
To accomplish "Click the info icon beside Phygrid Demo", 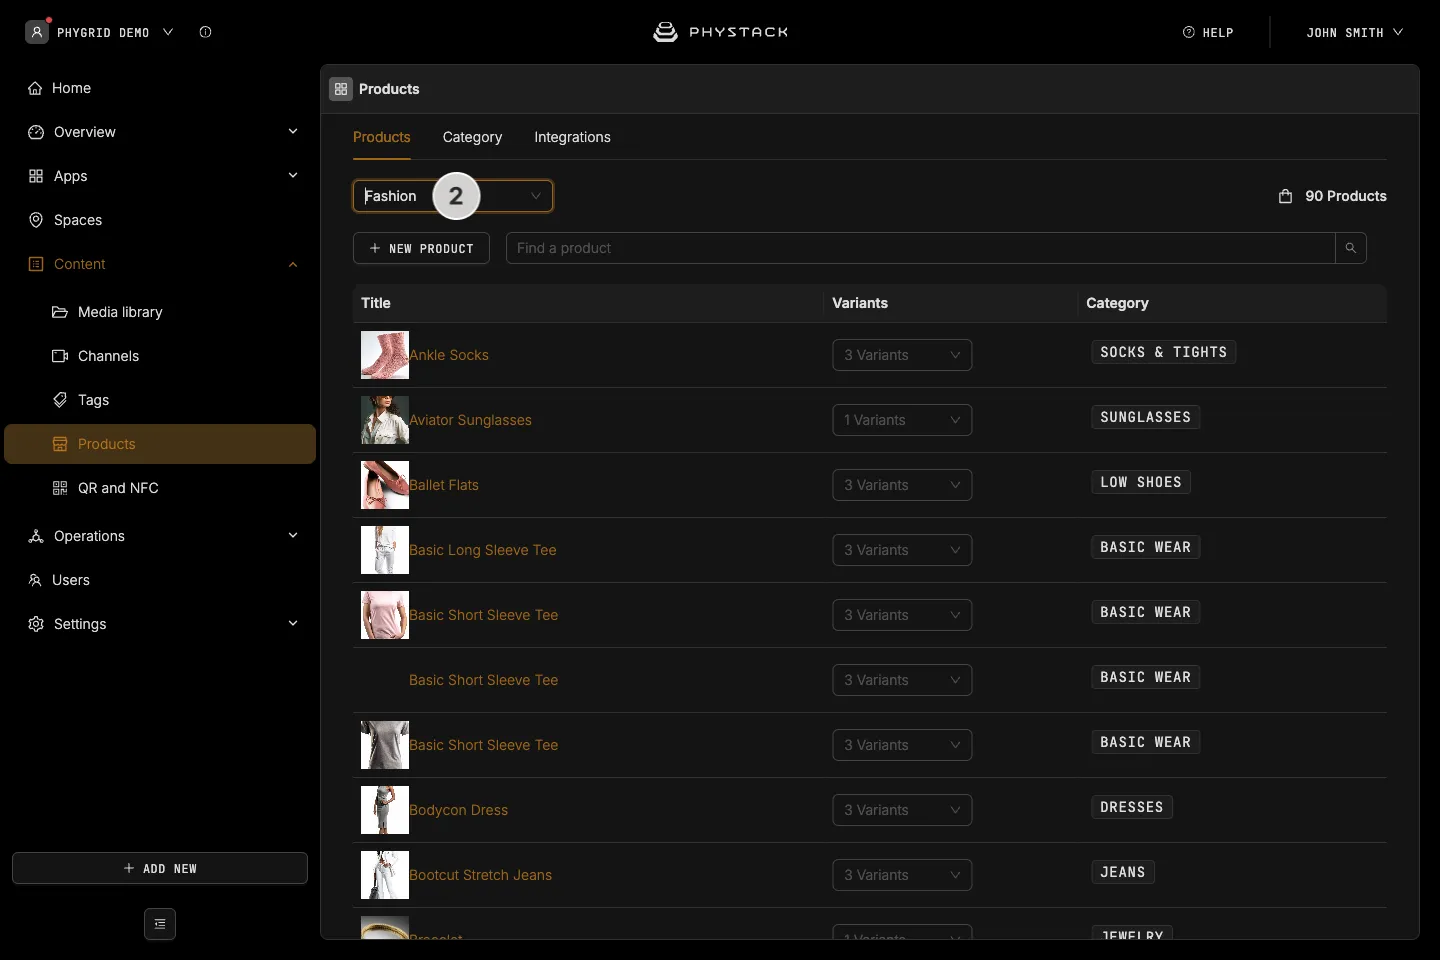I will click(x=206, y=32).
